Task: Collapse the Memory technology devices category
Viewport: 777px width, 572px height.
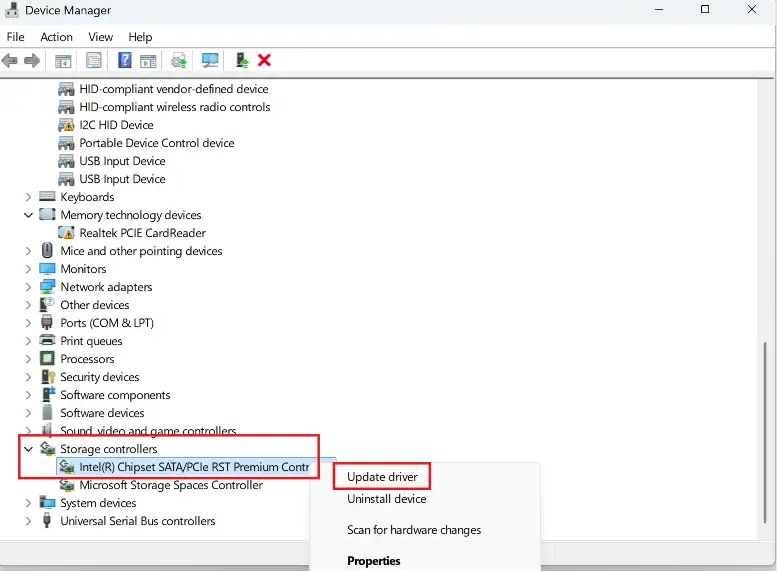Action: 28,215
